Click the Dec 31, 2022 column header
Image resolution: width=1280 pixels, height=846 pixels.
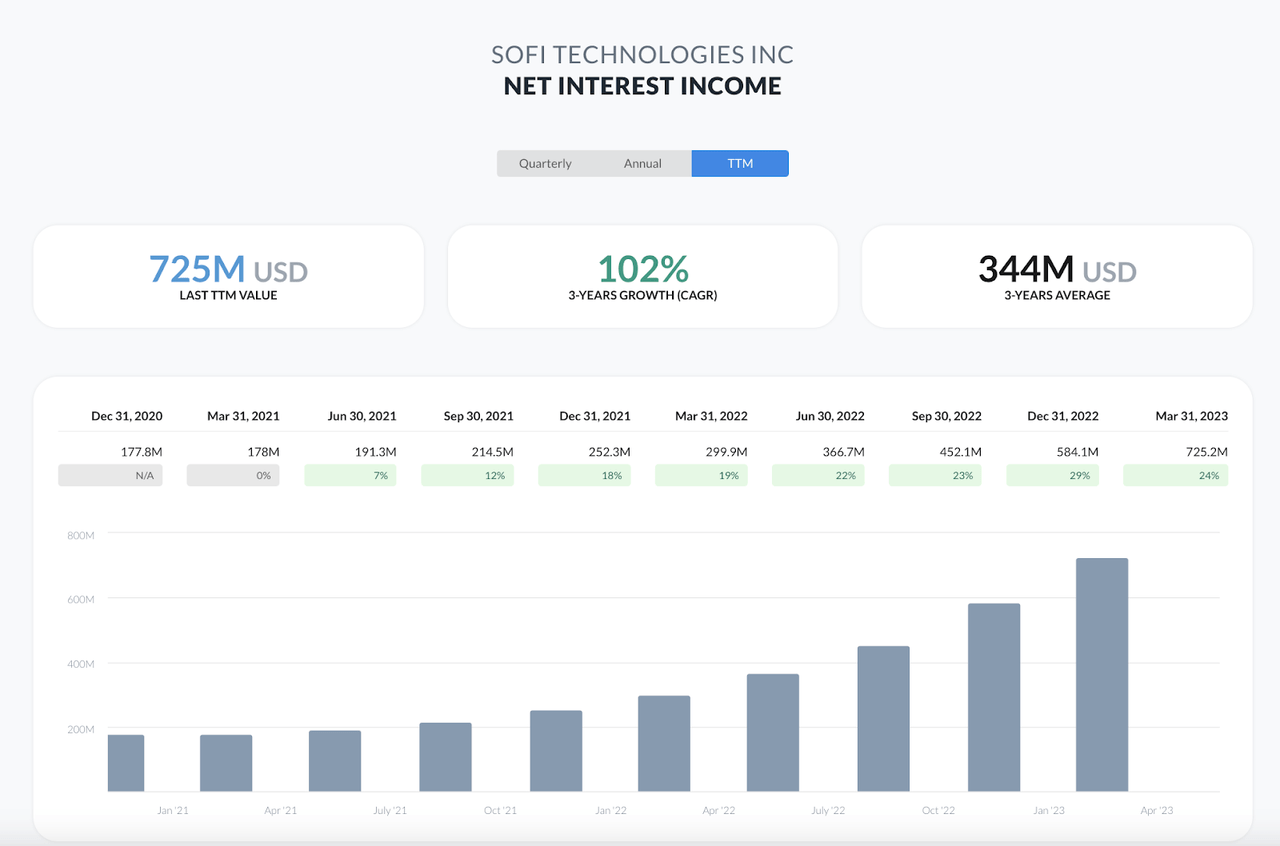[x=1063, y=416]
